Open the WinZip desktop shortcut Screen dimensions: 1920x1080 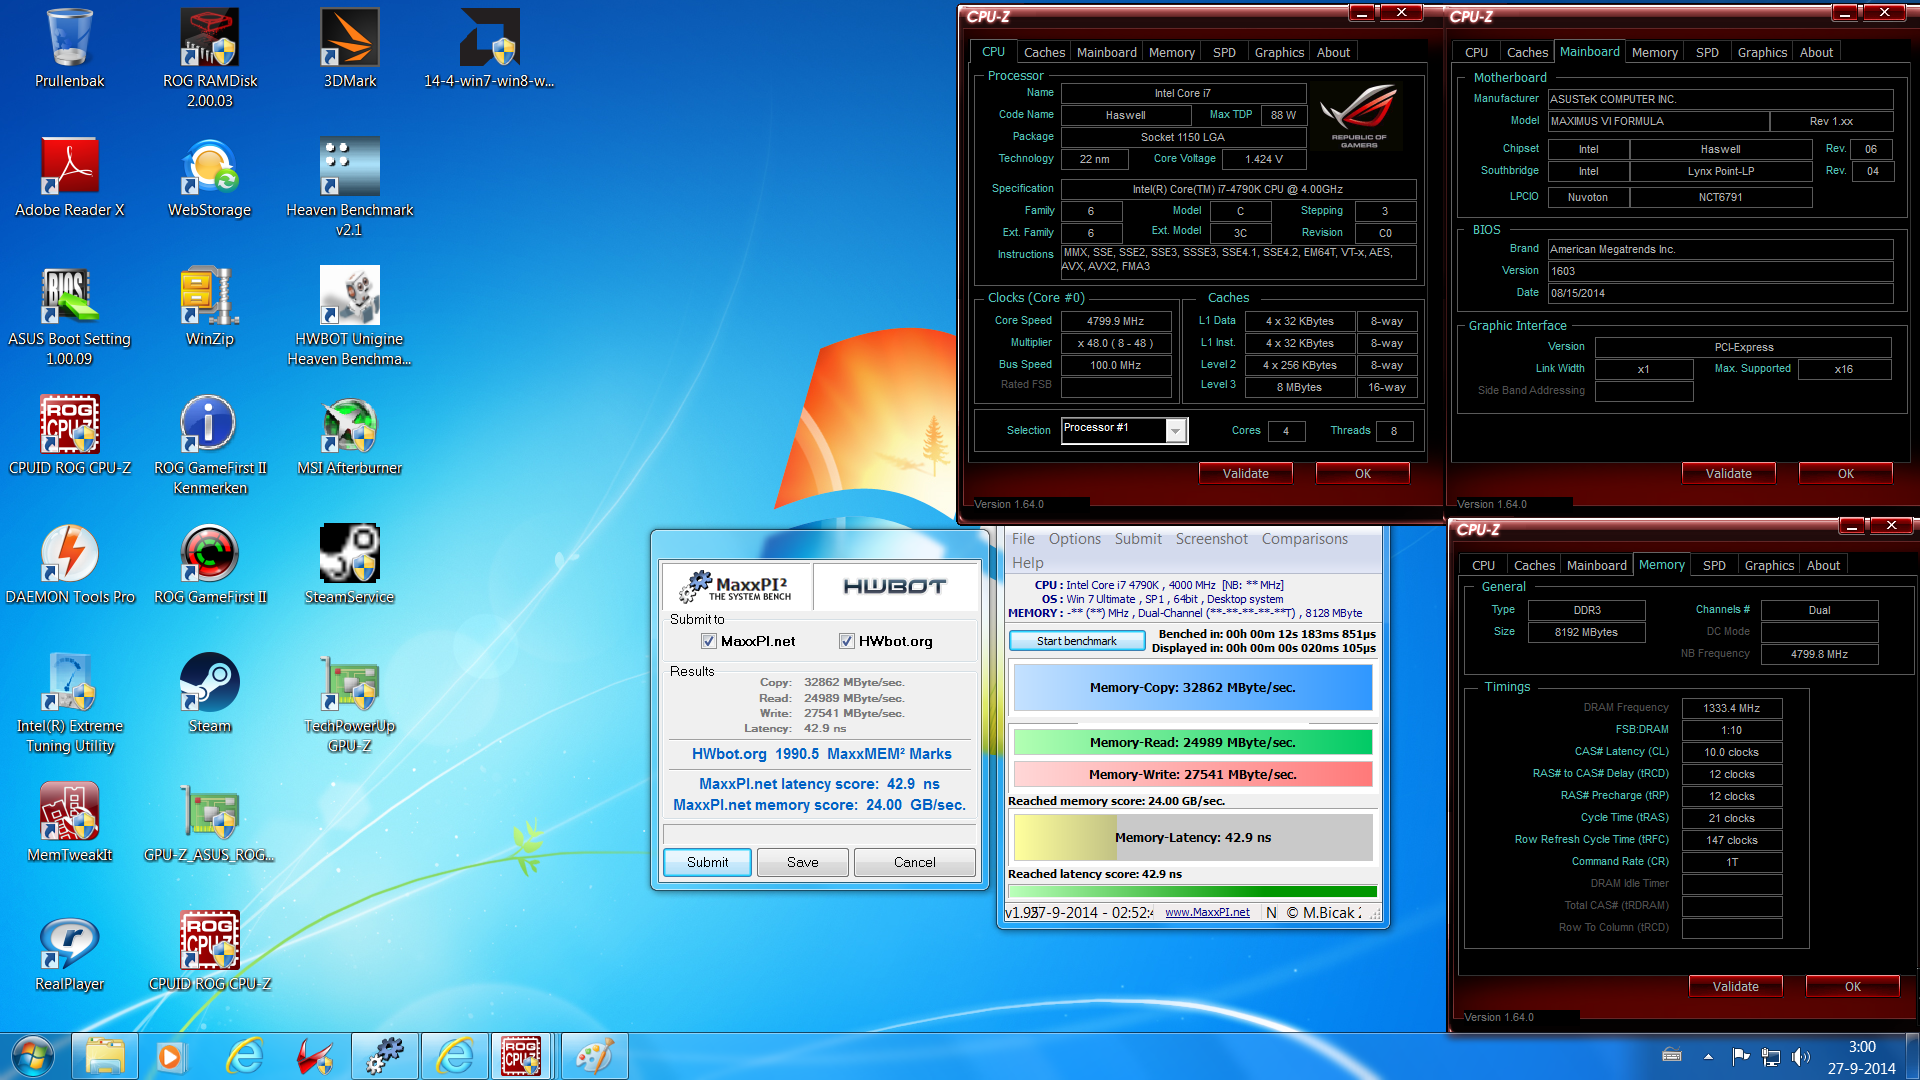click(x=209, y=306)
